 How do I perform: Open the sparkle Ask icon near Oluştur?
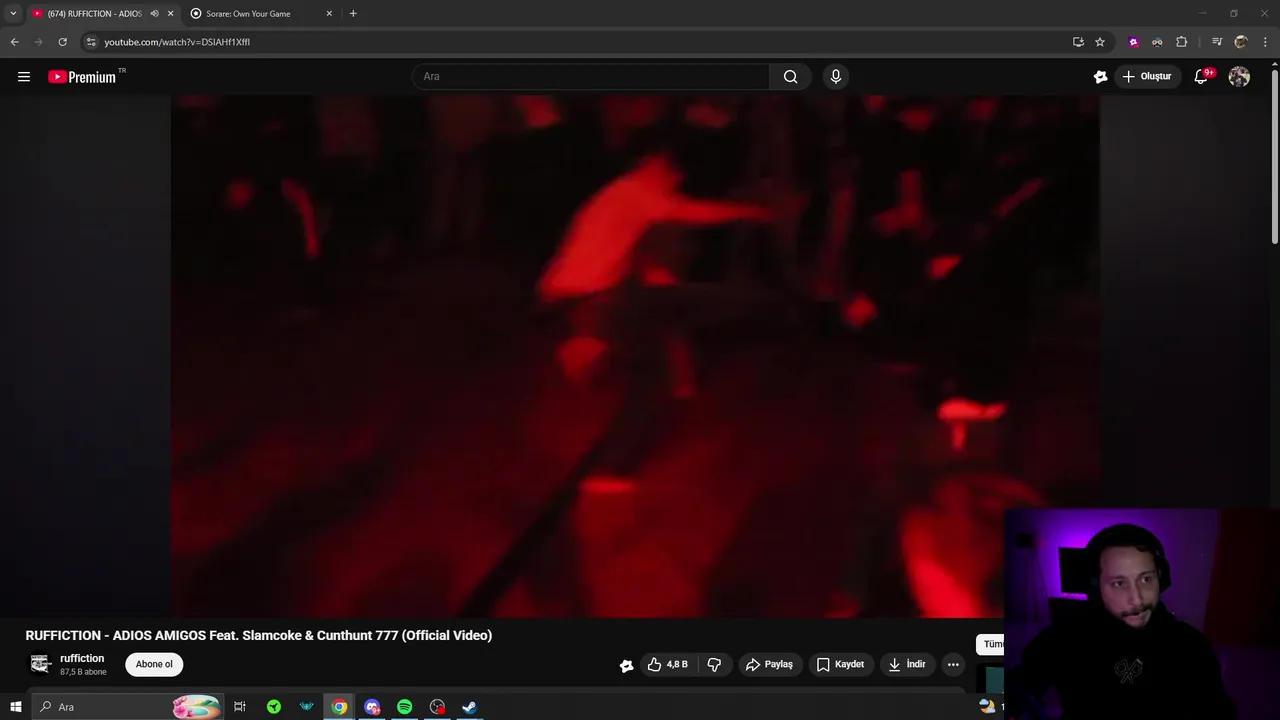pos(1101,77)
